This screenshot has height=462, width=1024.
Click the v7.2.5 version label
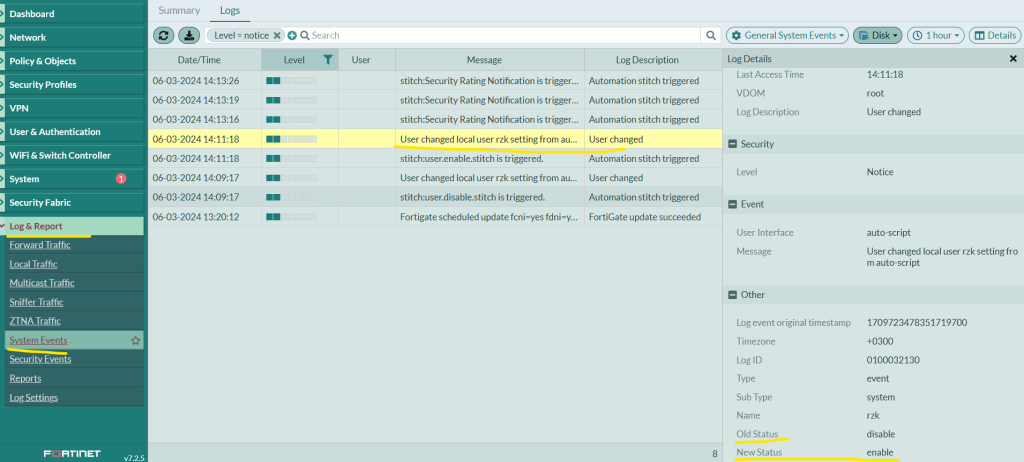(x=133, y=457)
